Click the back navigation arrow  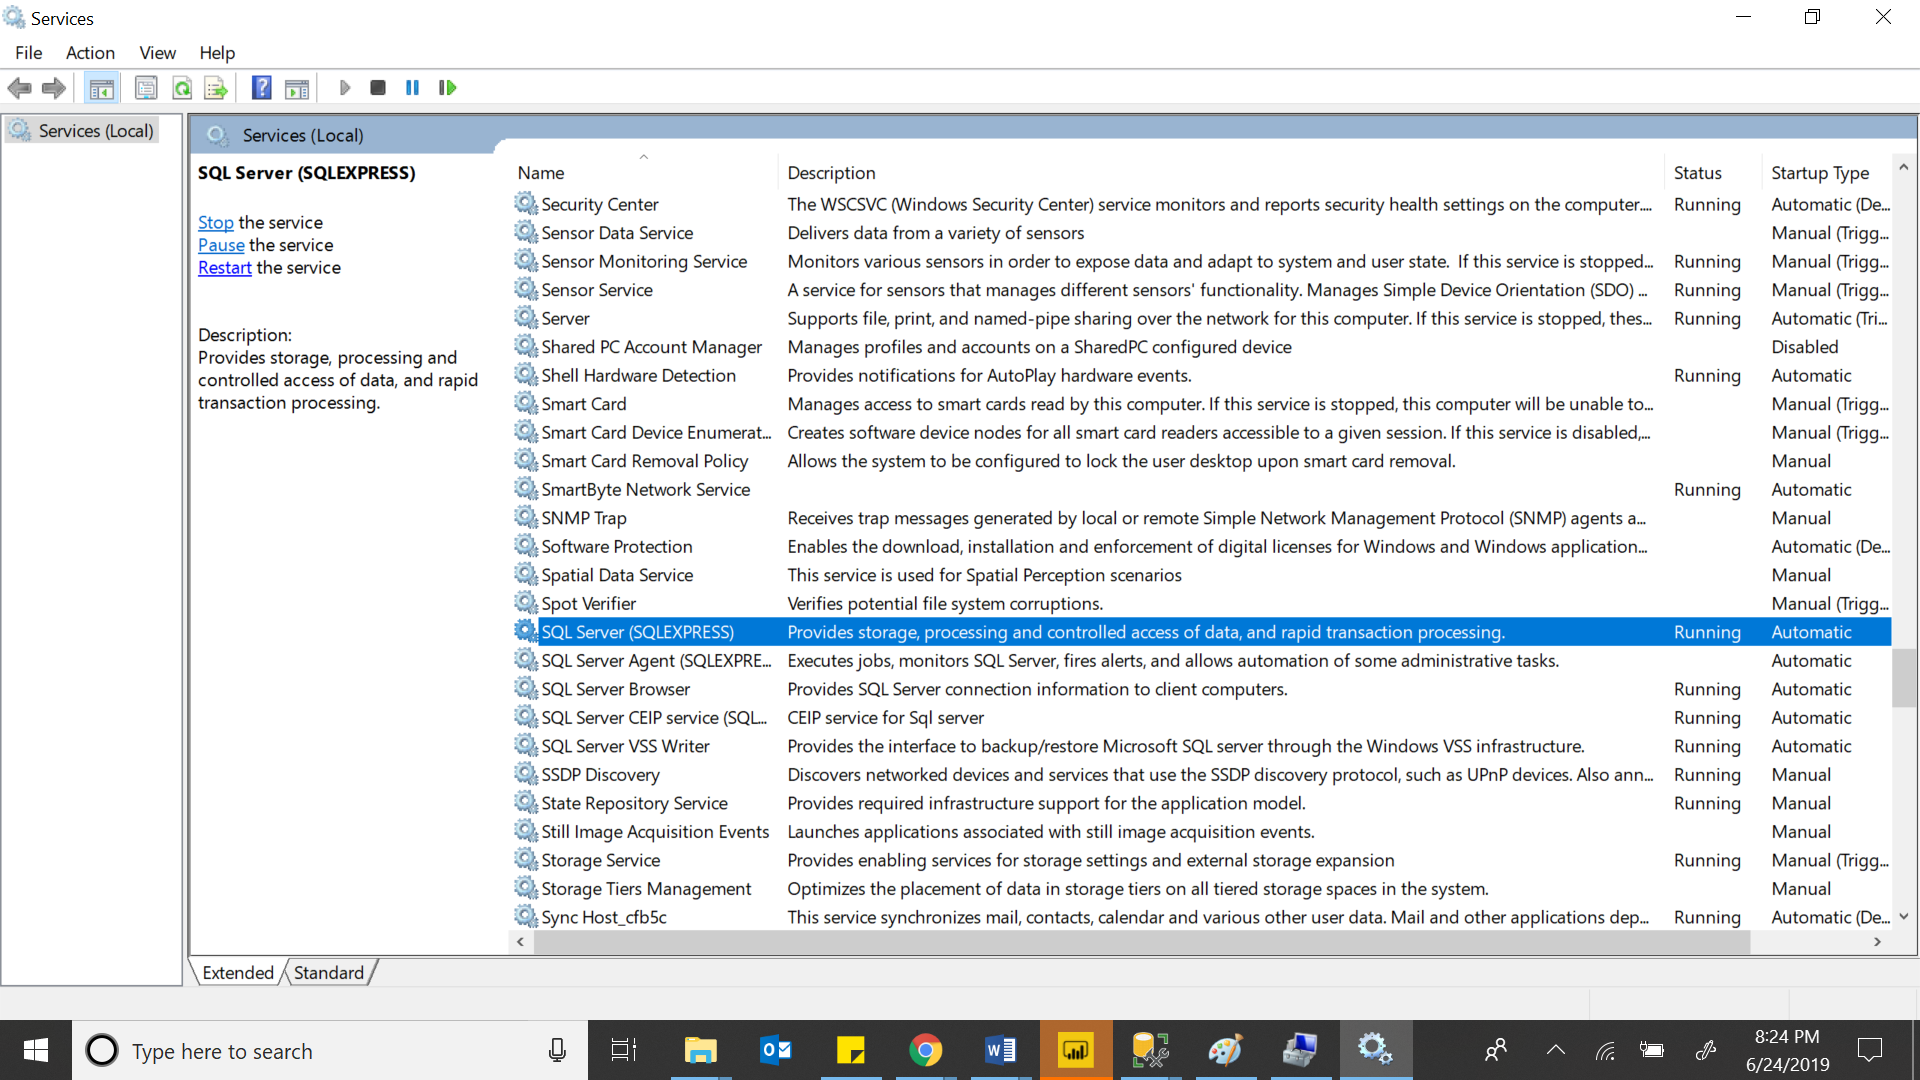(19, 88)
